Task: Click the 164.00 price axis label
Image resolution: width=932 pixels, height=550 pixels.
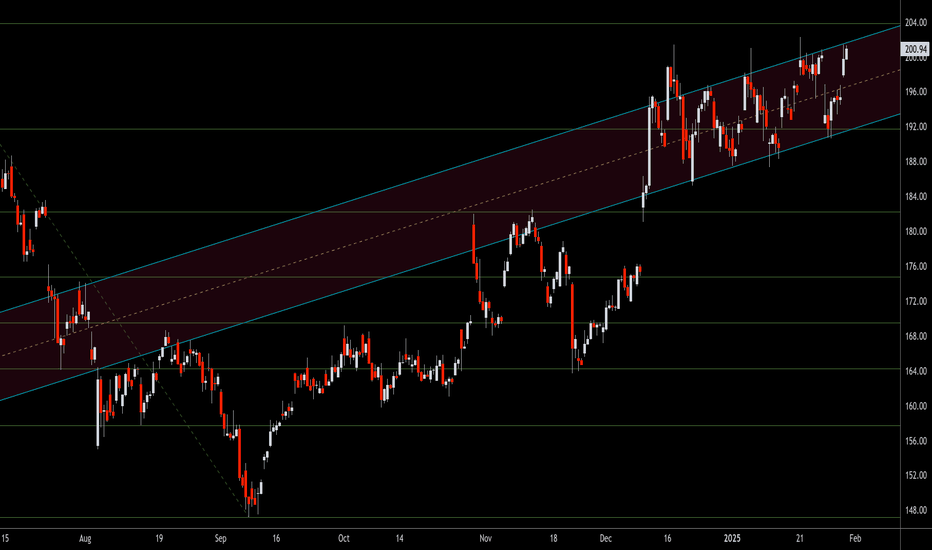Action: (x=915, y=371)
